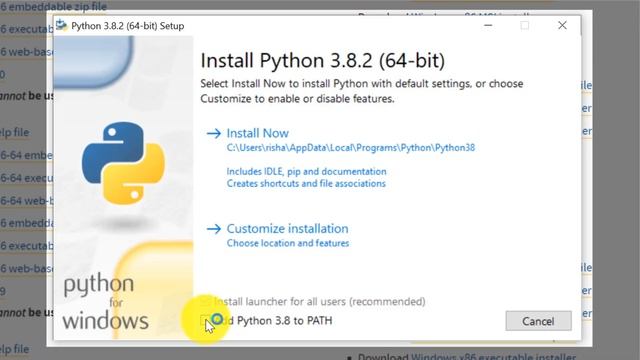Toggle Install launcher for all users checkbox
640x360 pixels.
pos(205,302)
